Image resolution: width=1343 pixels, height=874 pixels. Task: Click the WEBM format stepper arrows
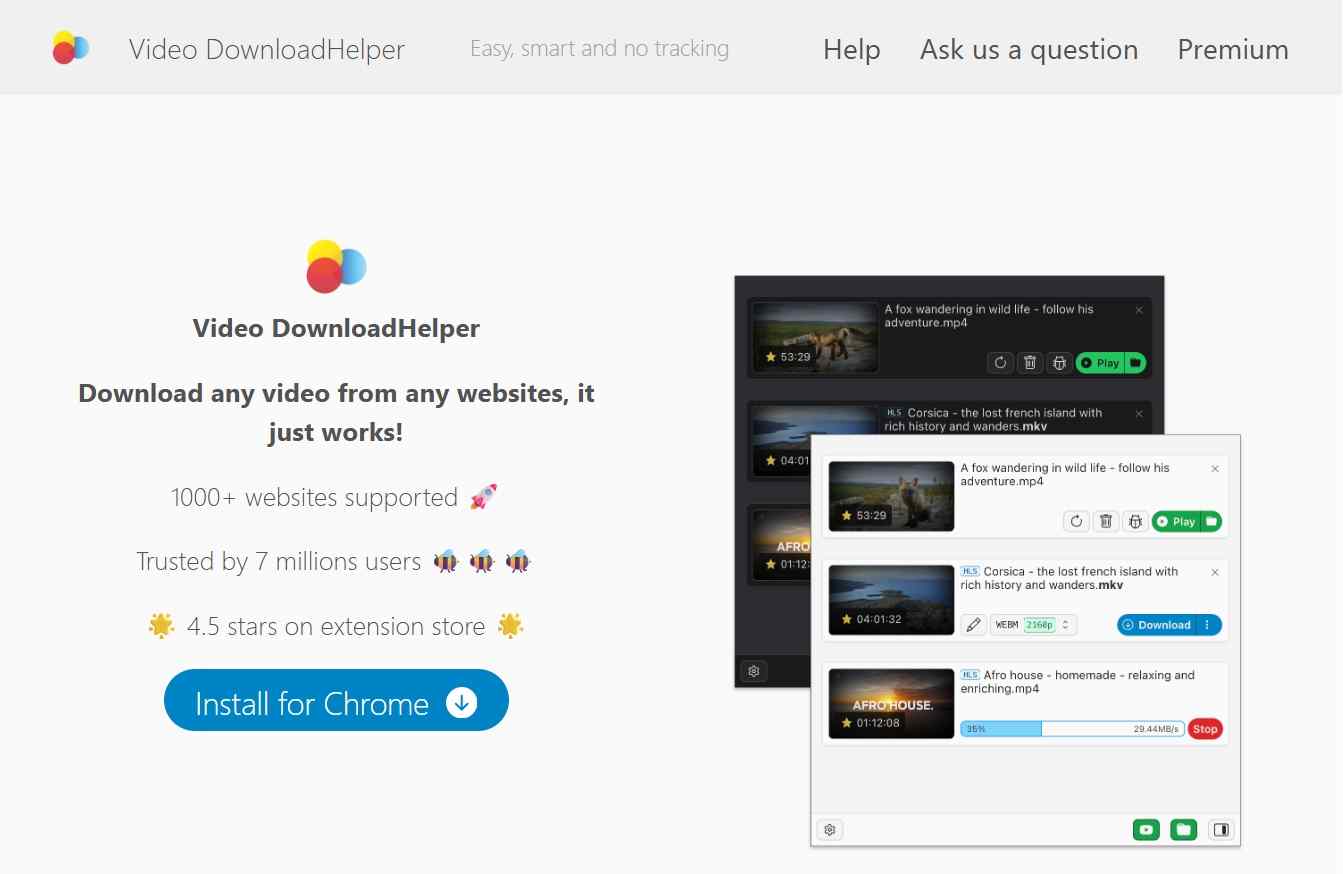tap(1065, 624)
